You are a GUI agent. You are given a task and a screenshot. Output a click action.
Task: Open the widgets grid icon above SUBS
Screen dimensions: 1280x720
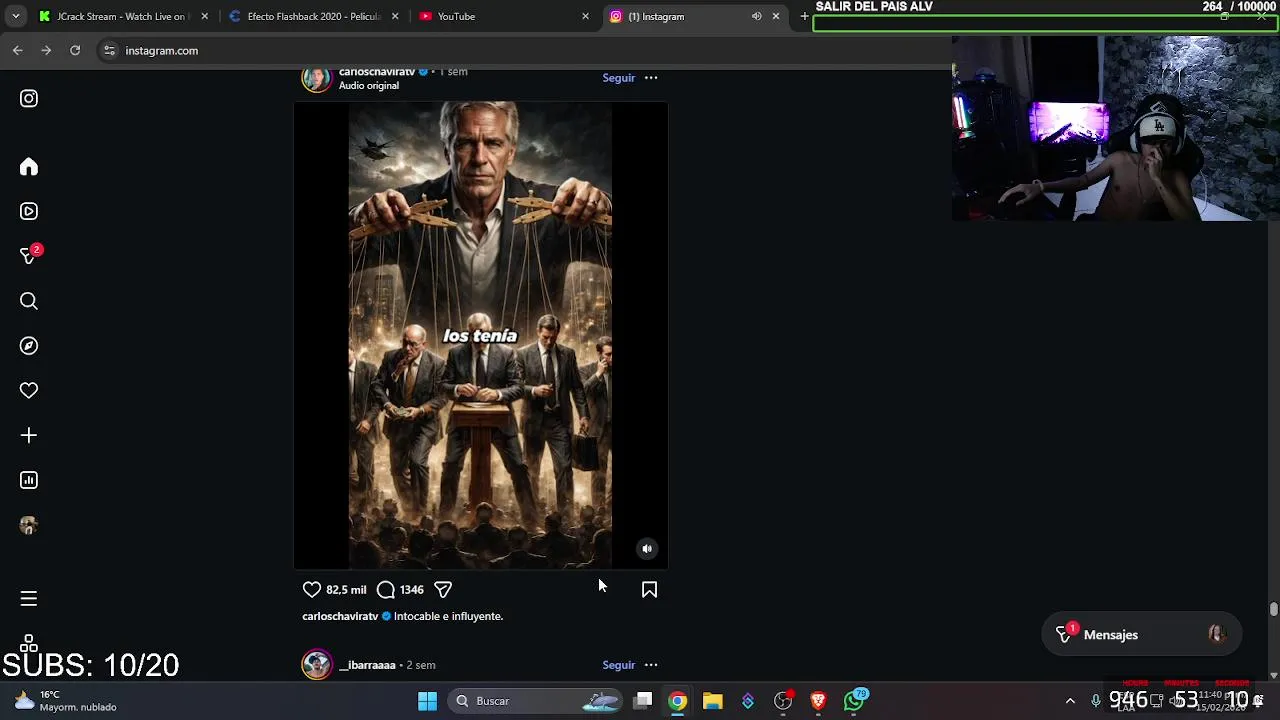[29, 642]
